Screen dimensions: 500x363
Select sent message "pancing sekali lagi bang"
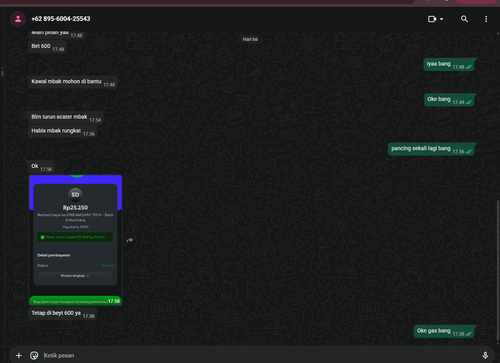tap(432, 149)
